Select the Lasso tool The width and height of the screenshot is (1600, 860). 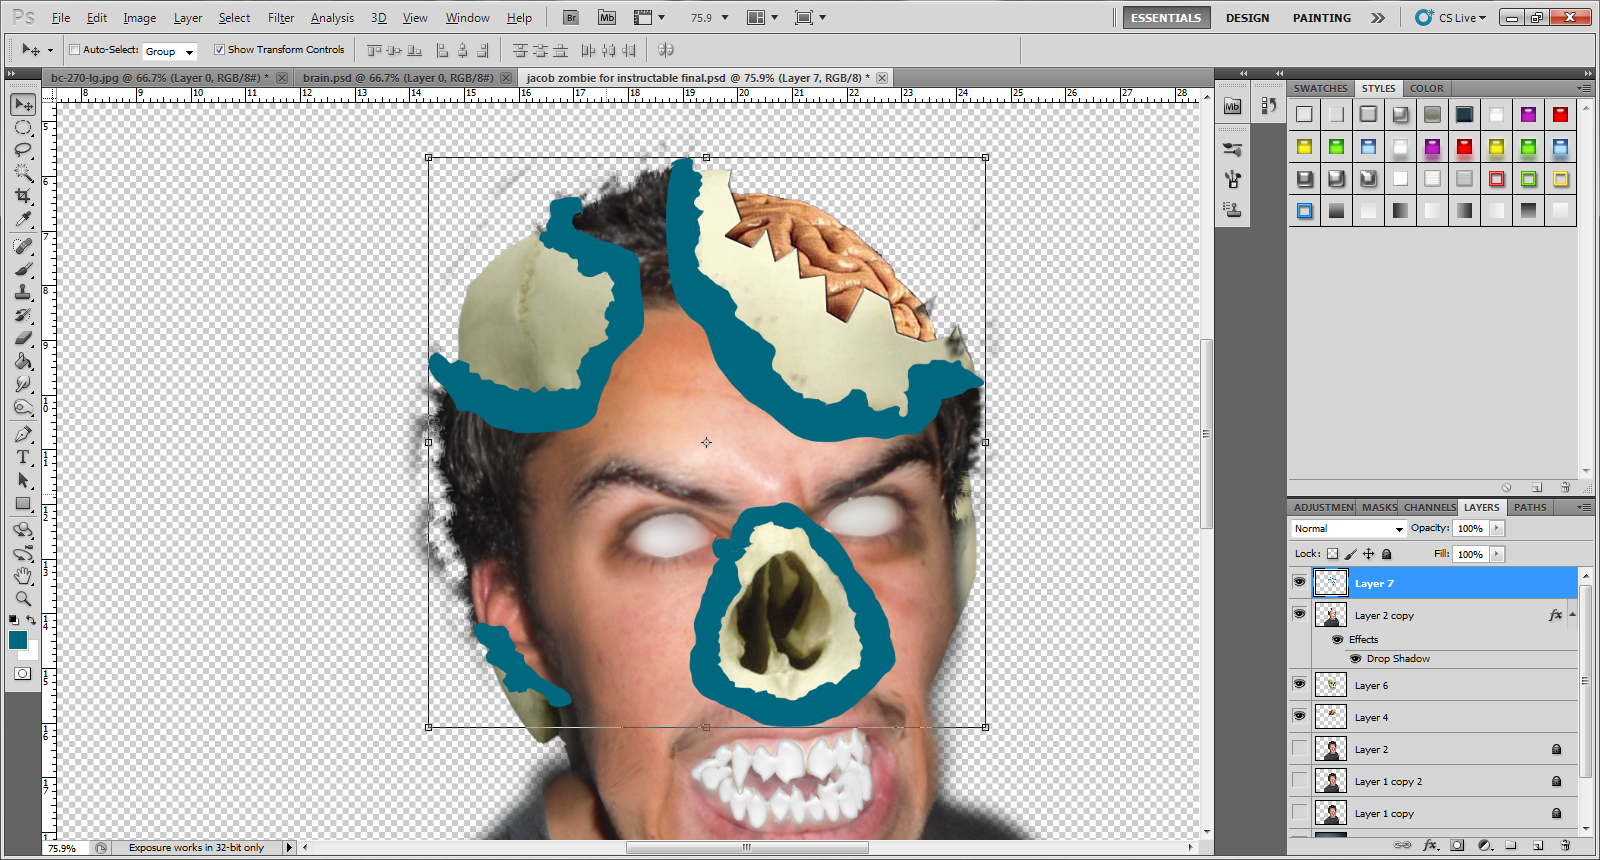(23, 150)
